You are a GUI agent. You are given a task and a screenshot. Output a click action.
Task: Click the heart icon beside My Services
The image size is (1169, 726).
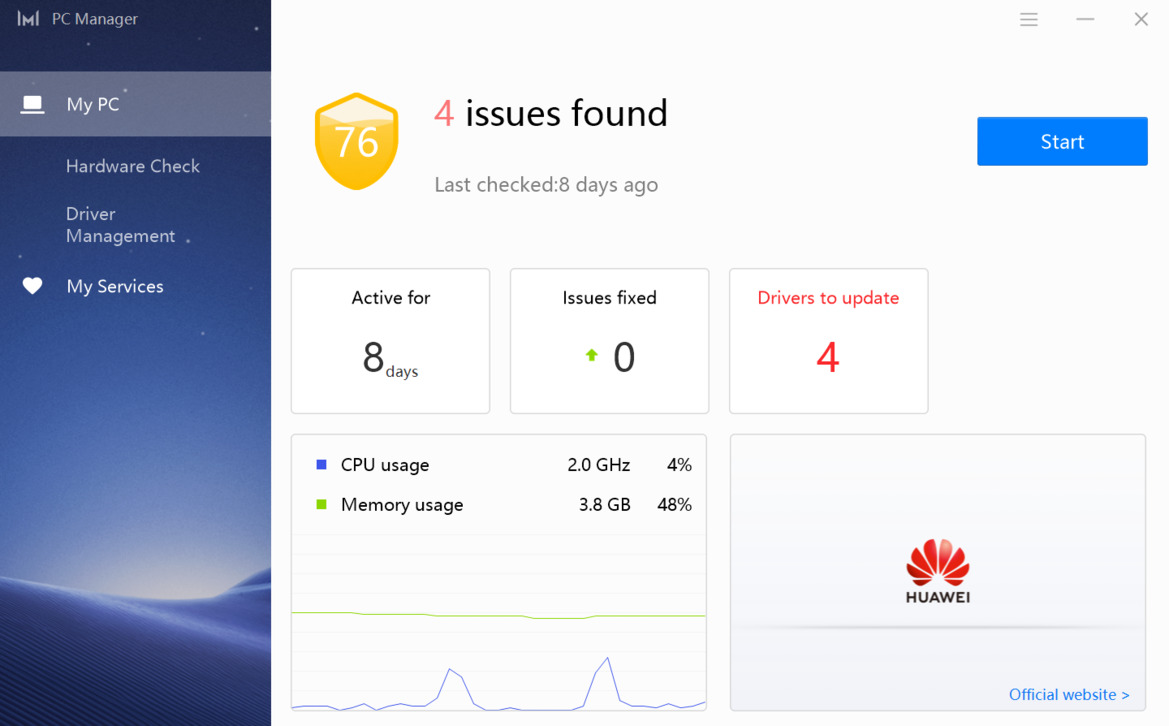32,285
